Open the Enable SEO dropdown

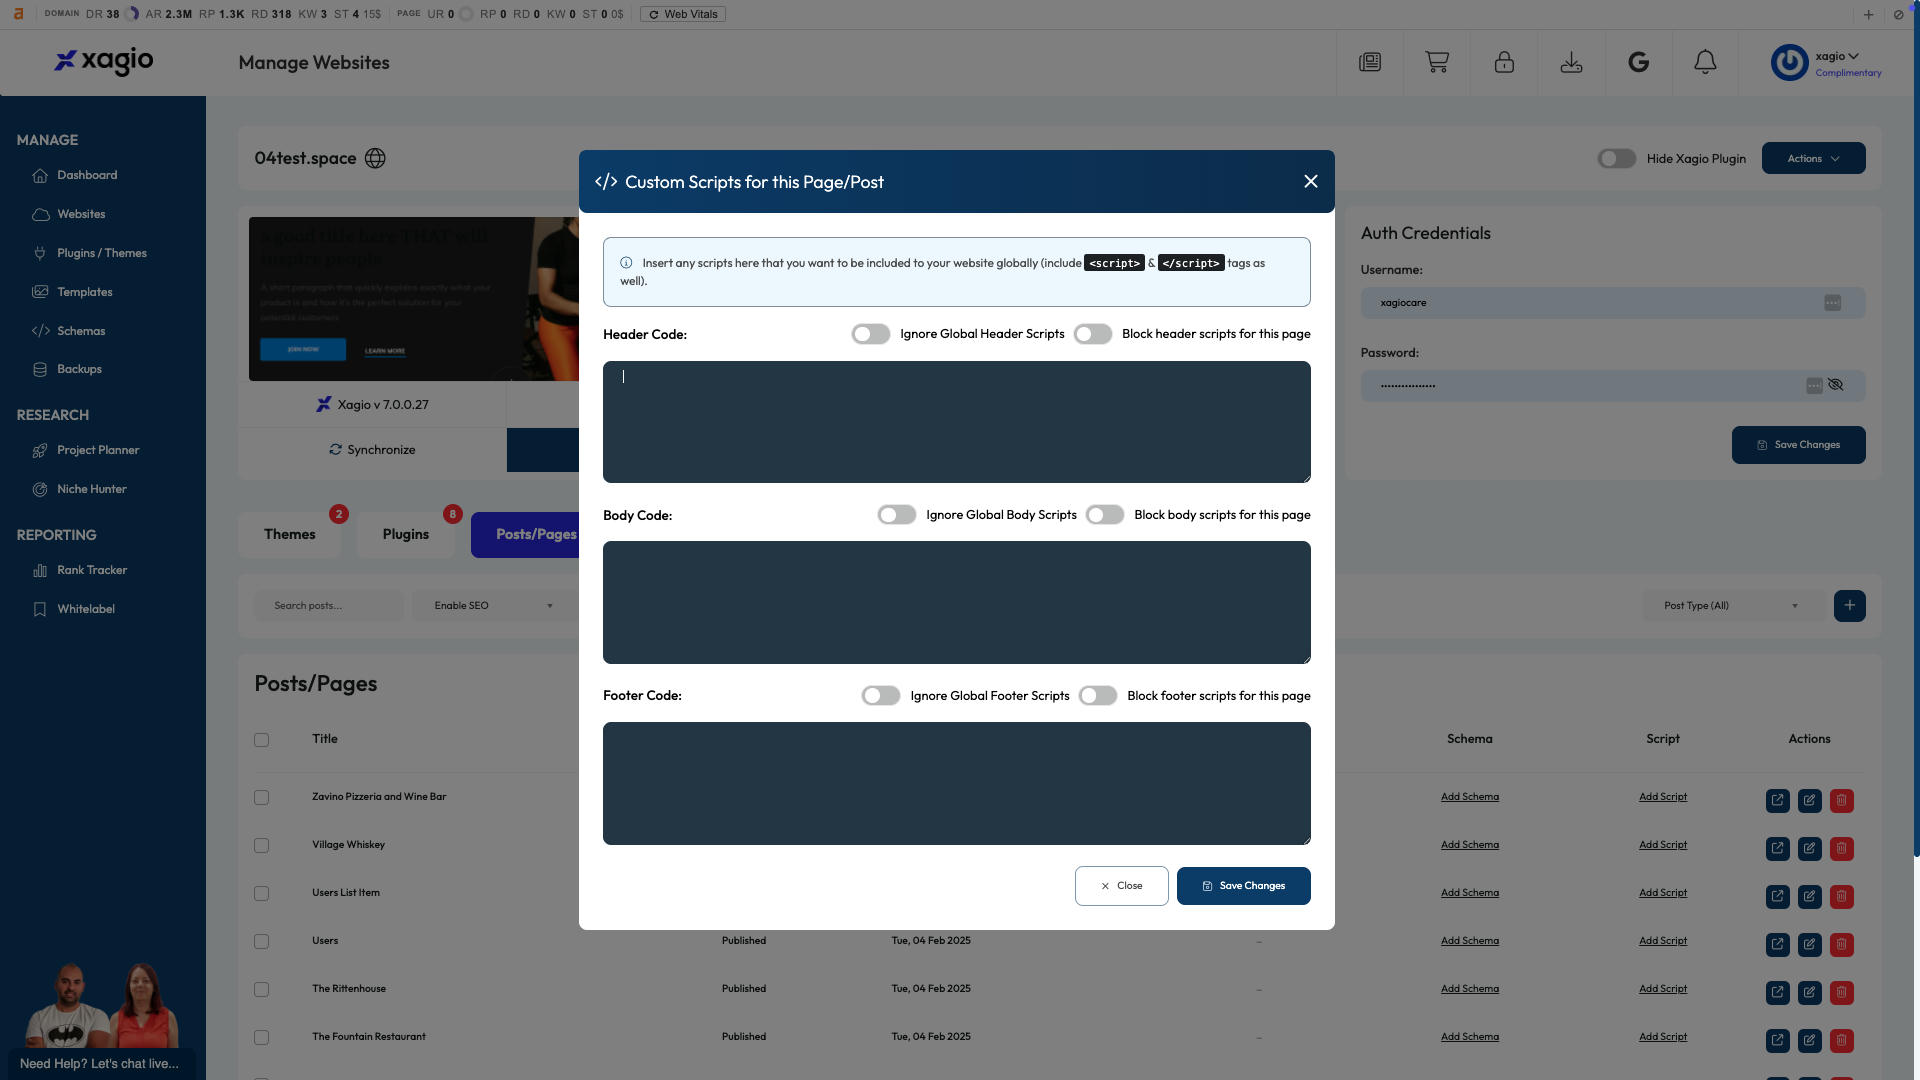[x=493, y=605]
